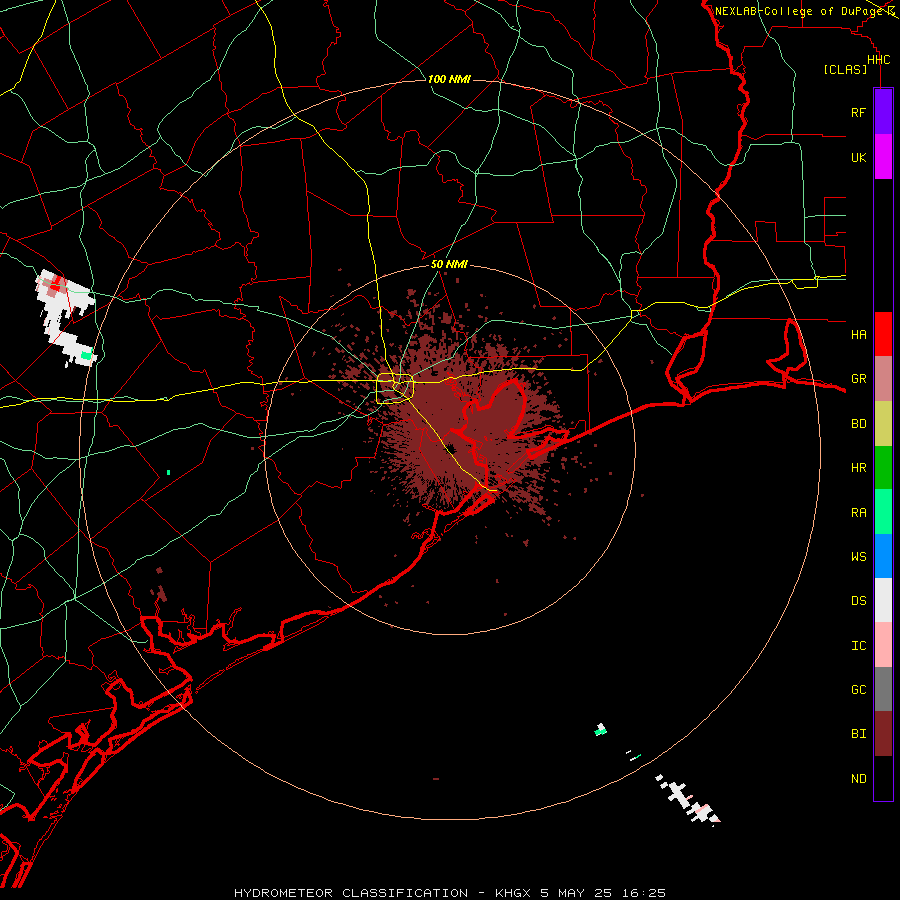The width and height of the screenshot is (900, 900).
Task: Select the GC legend label
Action: coord(858,689)
